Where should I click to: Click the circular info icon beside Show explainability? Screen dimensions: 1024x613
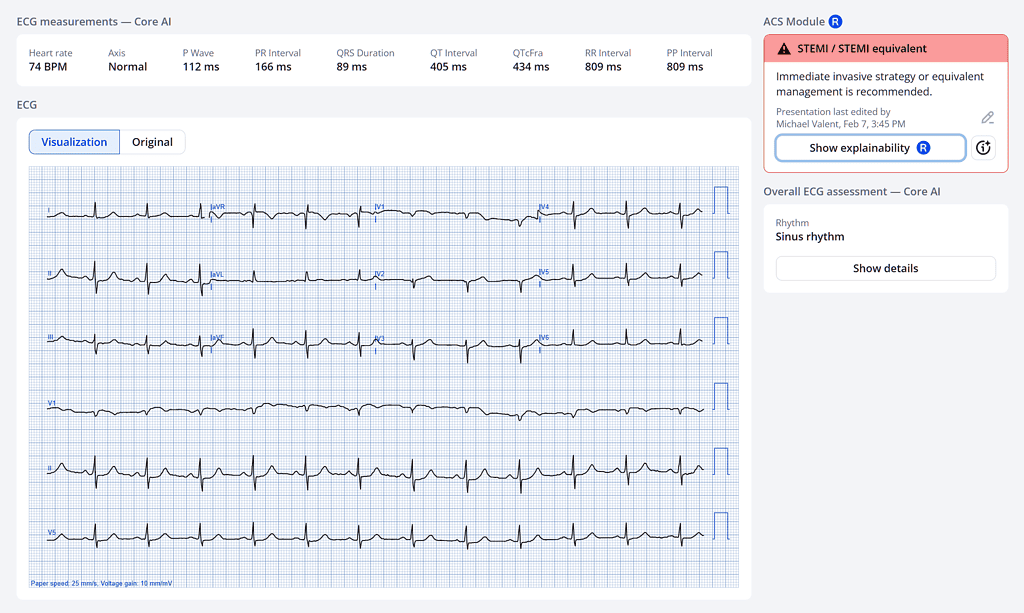pos(984,147)
